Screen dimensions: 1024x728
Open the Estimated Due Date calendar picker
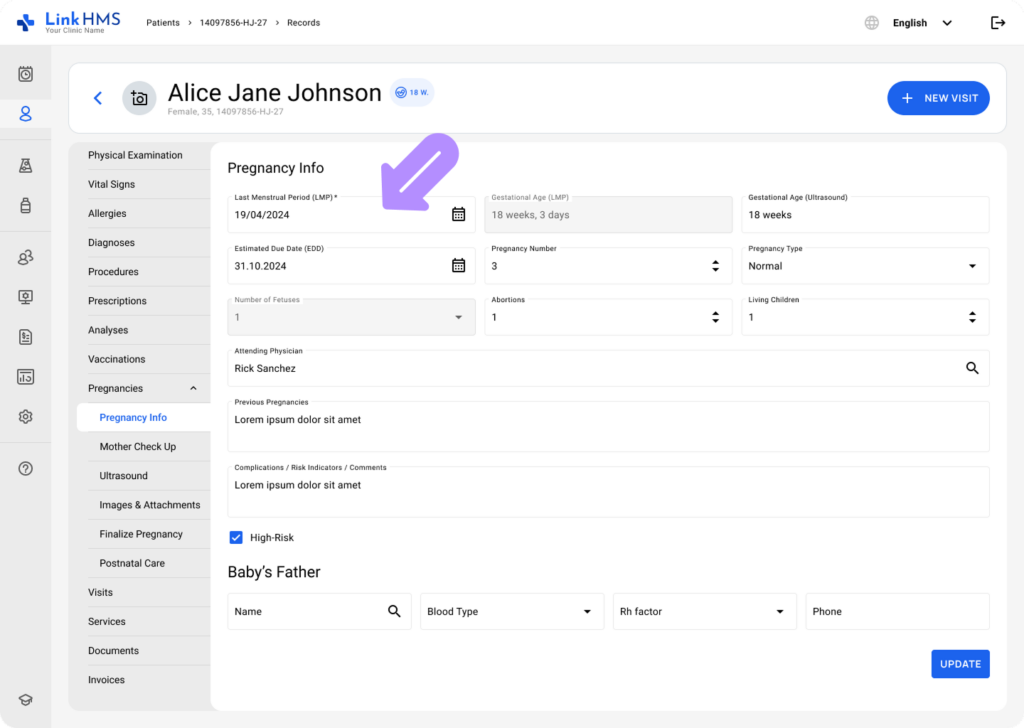pyautogui.click(x=458, y=266)
